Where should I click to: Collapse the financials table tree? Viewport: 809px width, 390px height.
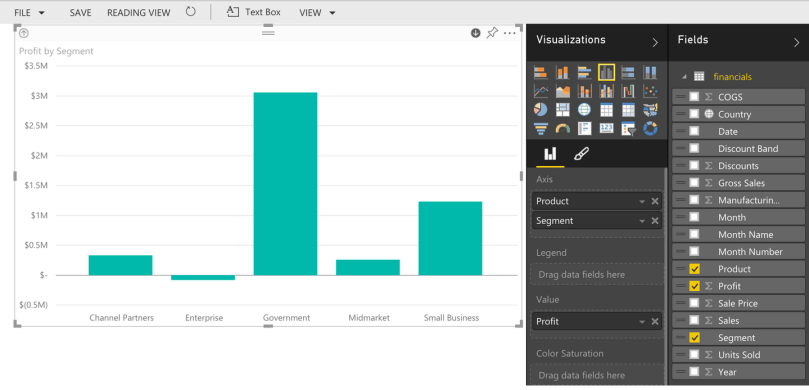684,77
